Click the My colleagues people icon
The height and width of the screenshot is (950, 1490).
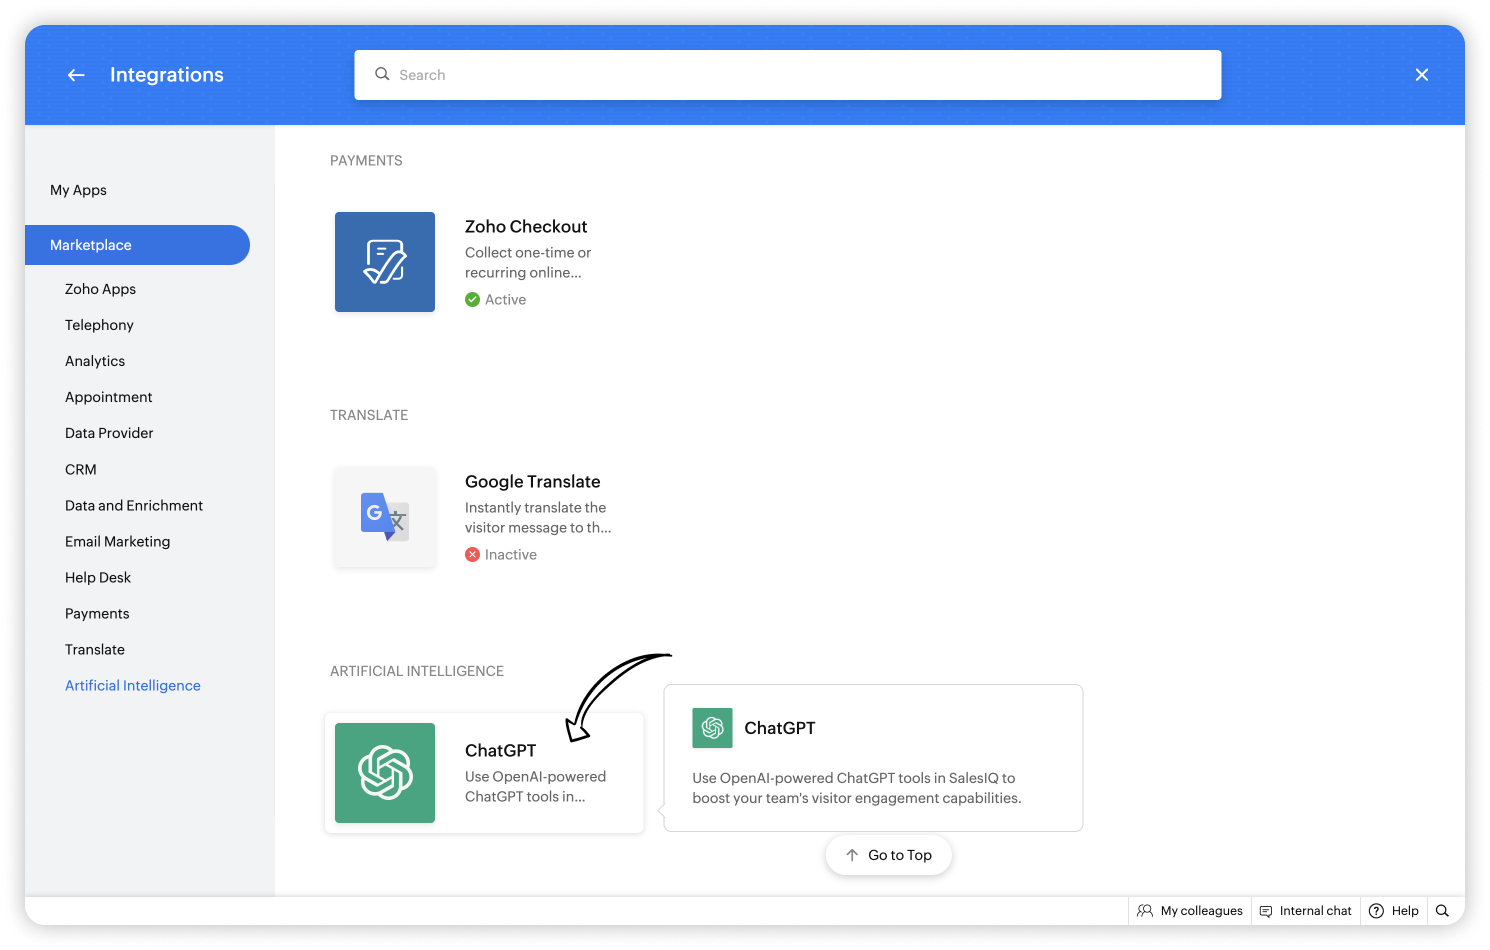click(1145, 911)
